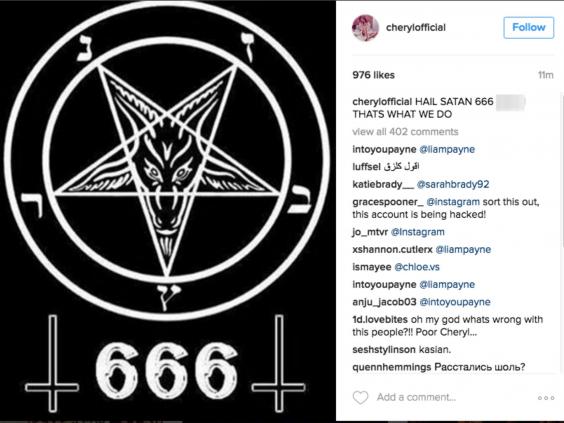View the 976 likes list
The height and width of the screenshot is (423, 564).
[x=373, y=75]
